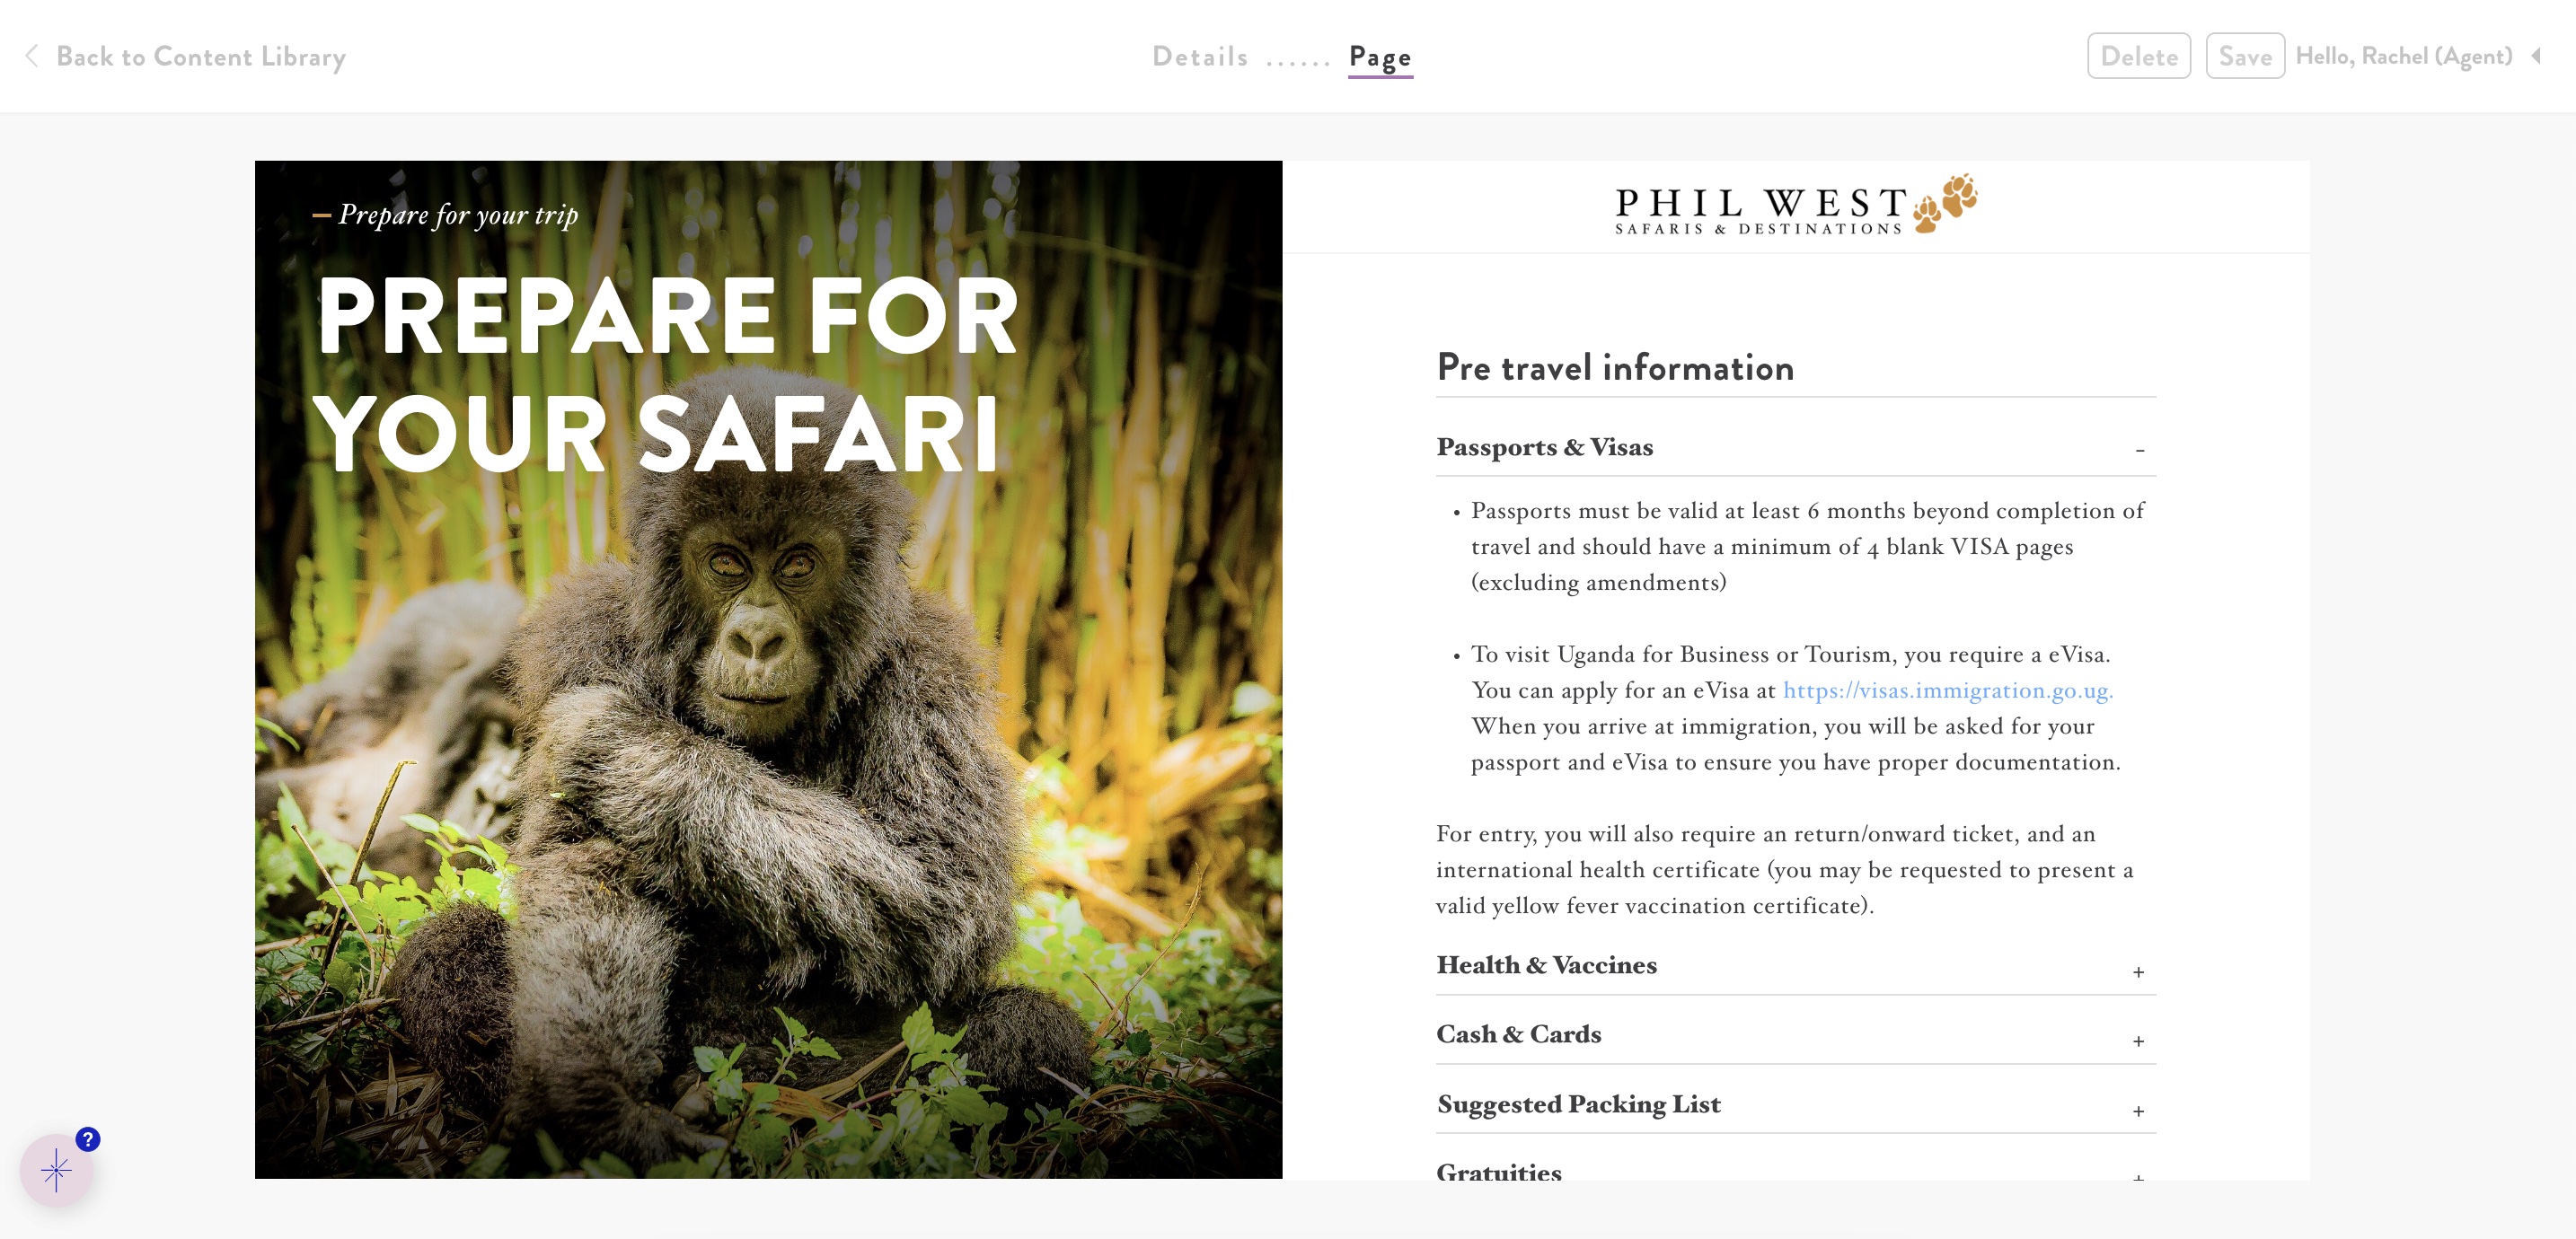Open the visas.immigration.go.ug link

1947,690
